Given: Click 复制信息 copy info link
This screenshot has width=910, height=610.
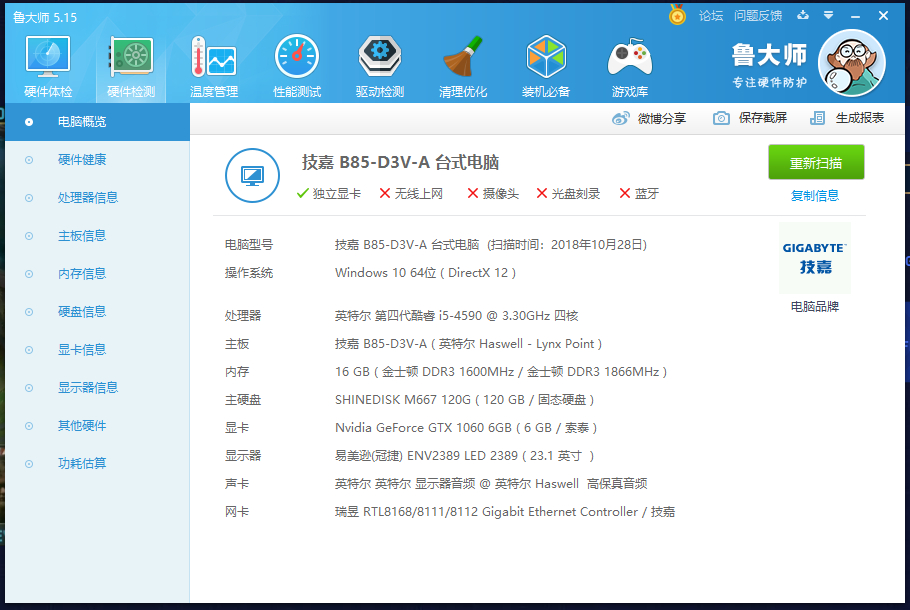Looking at the screenshot, I should pyautogui.click(x=815, y=196).
